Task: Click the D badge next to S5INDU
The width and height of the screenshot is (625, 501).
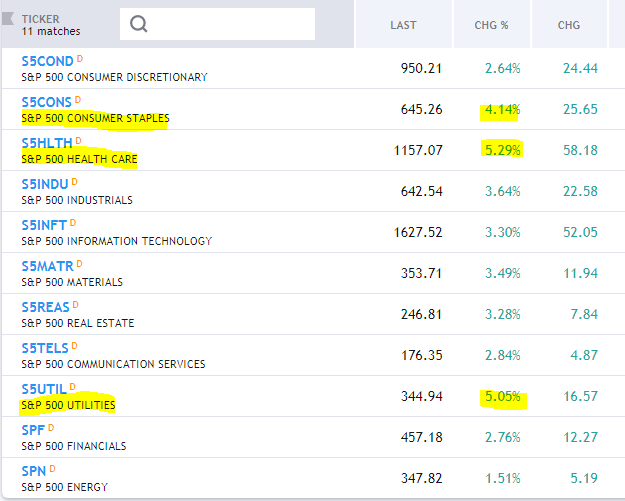Action: (75, 182)
